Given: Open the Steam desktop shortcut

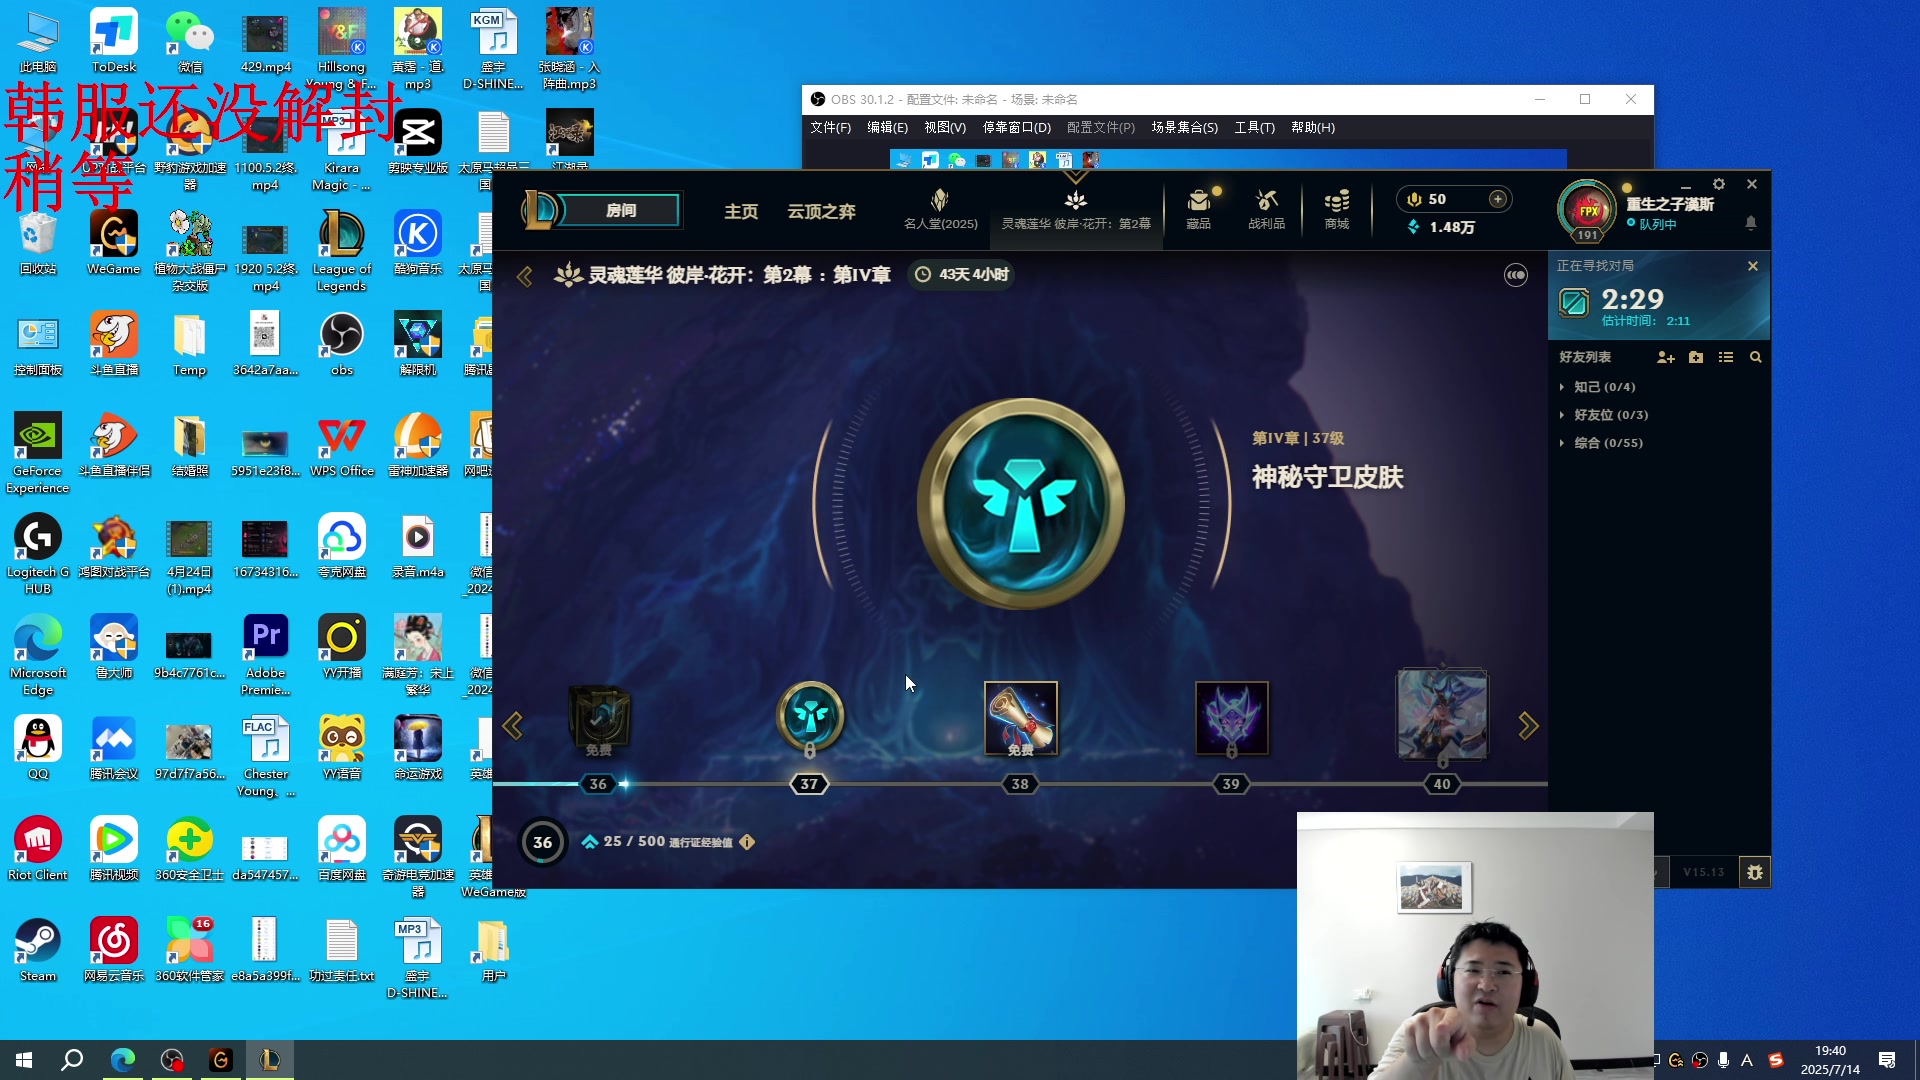Looking at the screenshot, I should pyautogui.click(x=38, y=950).
